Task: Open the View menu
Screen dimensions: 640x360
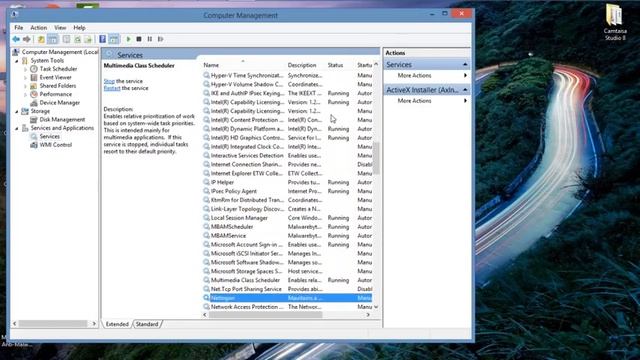Action: pyautogui.click(x=60, y=28)
